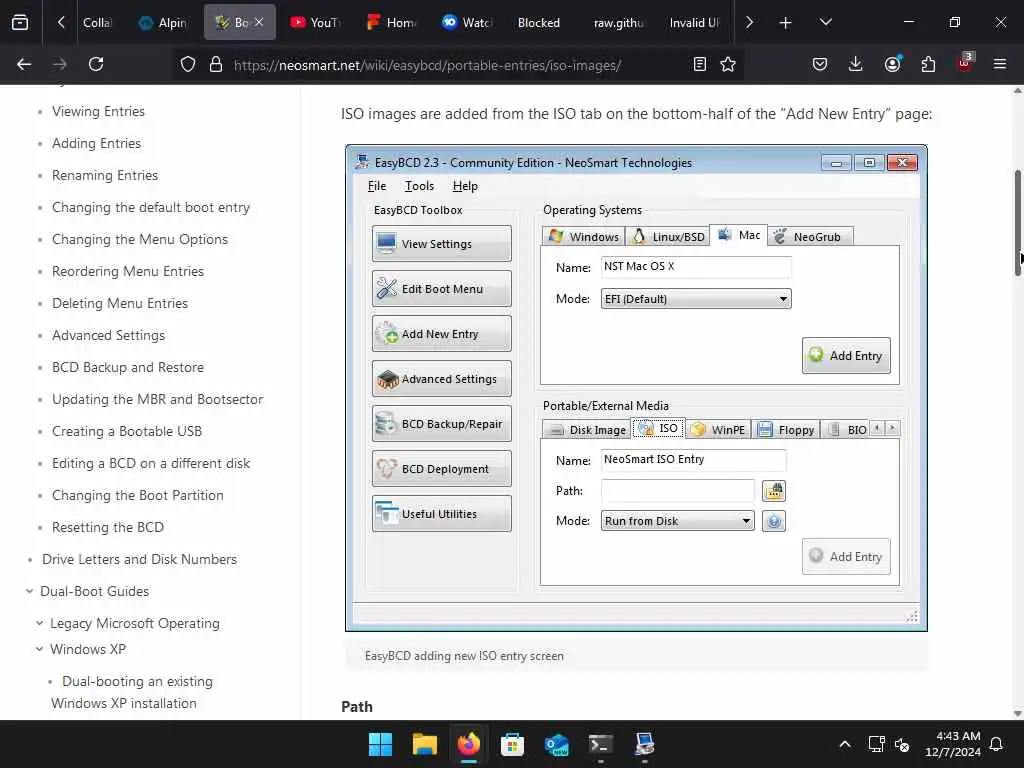Open the downloads panel

(856, 64)
